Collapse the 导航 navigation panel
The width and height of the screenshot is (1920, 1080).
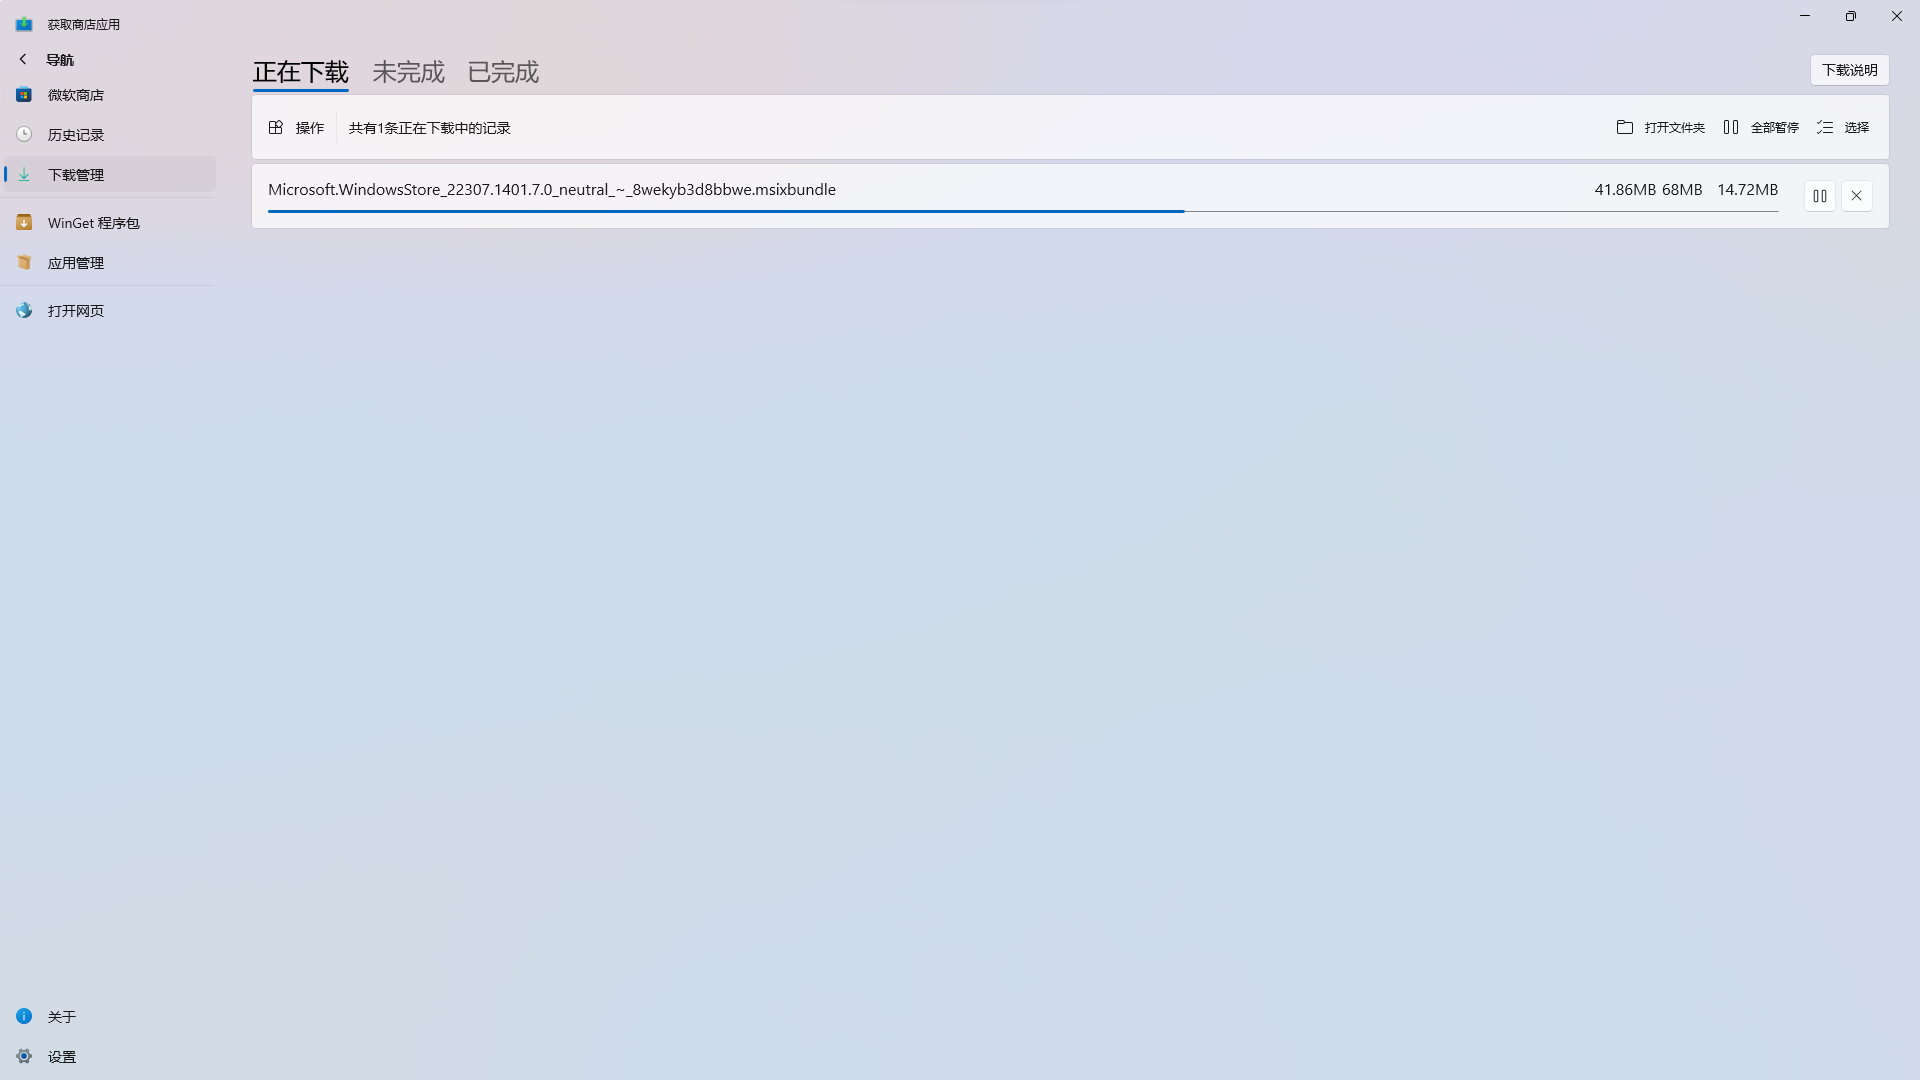click(22, 59)
